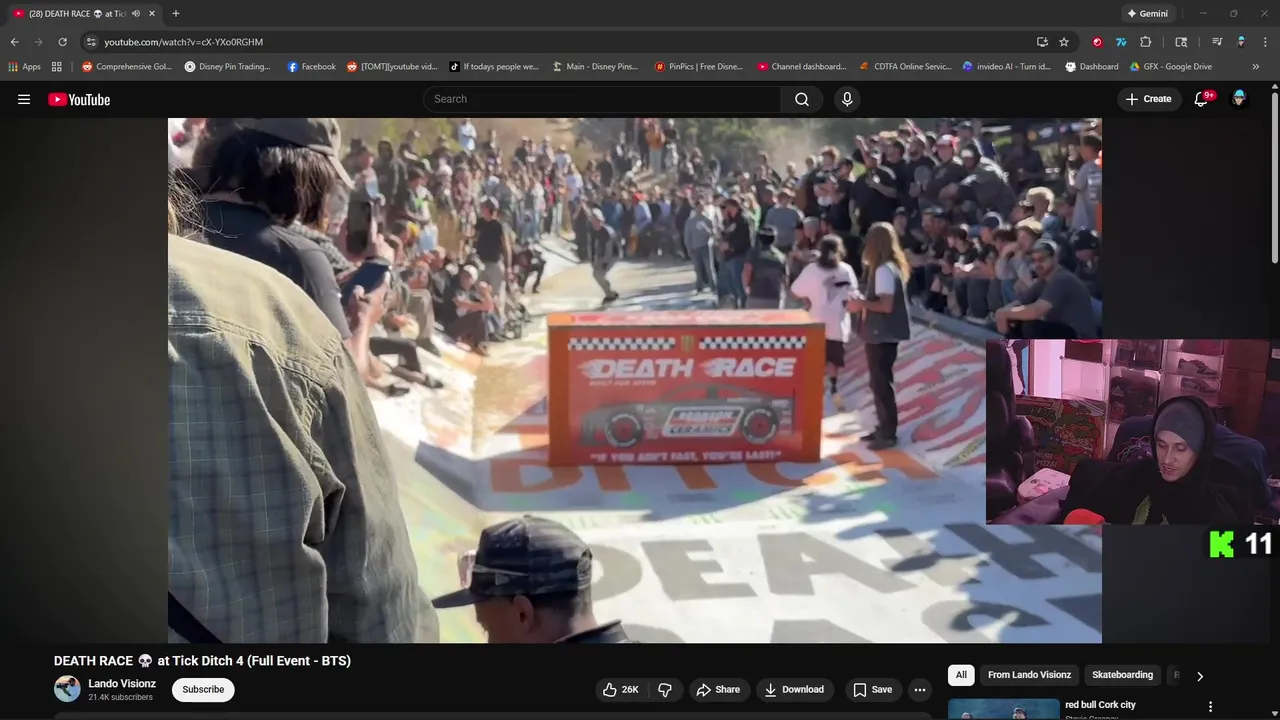Open 'If todays people we...' bookmark
1280x720 pixels.
(494, 67)
